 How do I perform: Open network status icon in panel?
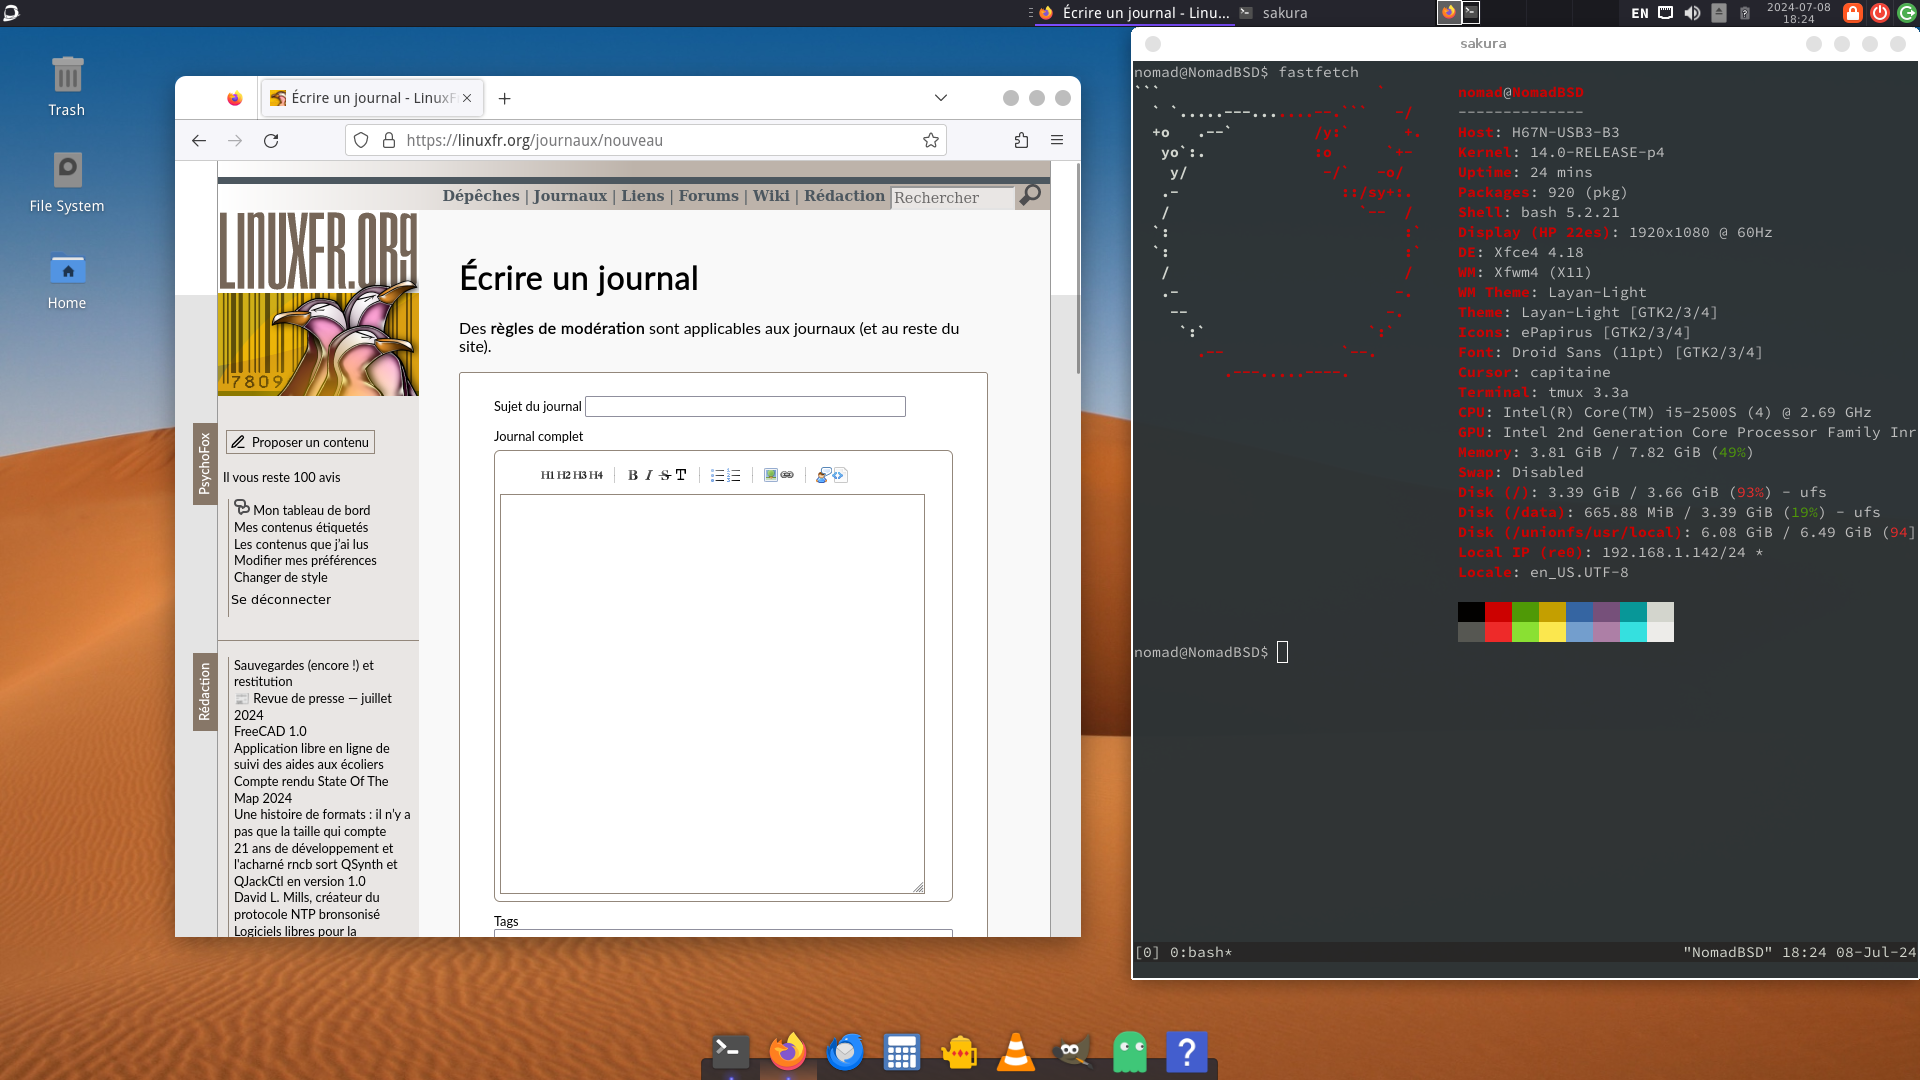tap(1666, 13)
